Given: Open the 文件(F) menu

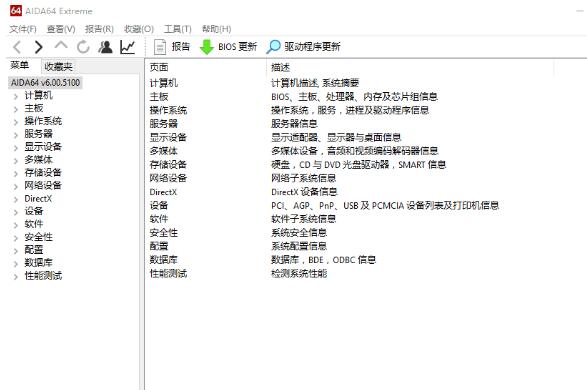Looking at the screenshot, I should point(23,29).
